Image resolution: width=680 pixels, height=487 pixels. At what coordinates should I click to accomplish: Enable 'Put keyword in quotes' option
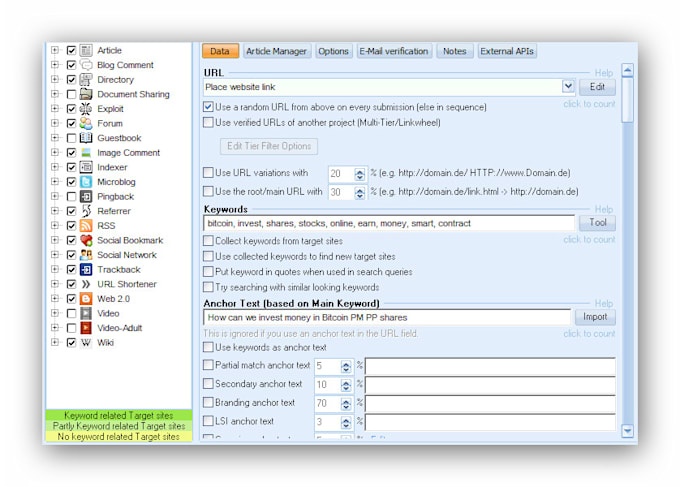[x=208, y=271]
